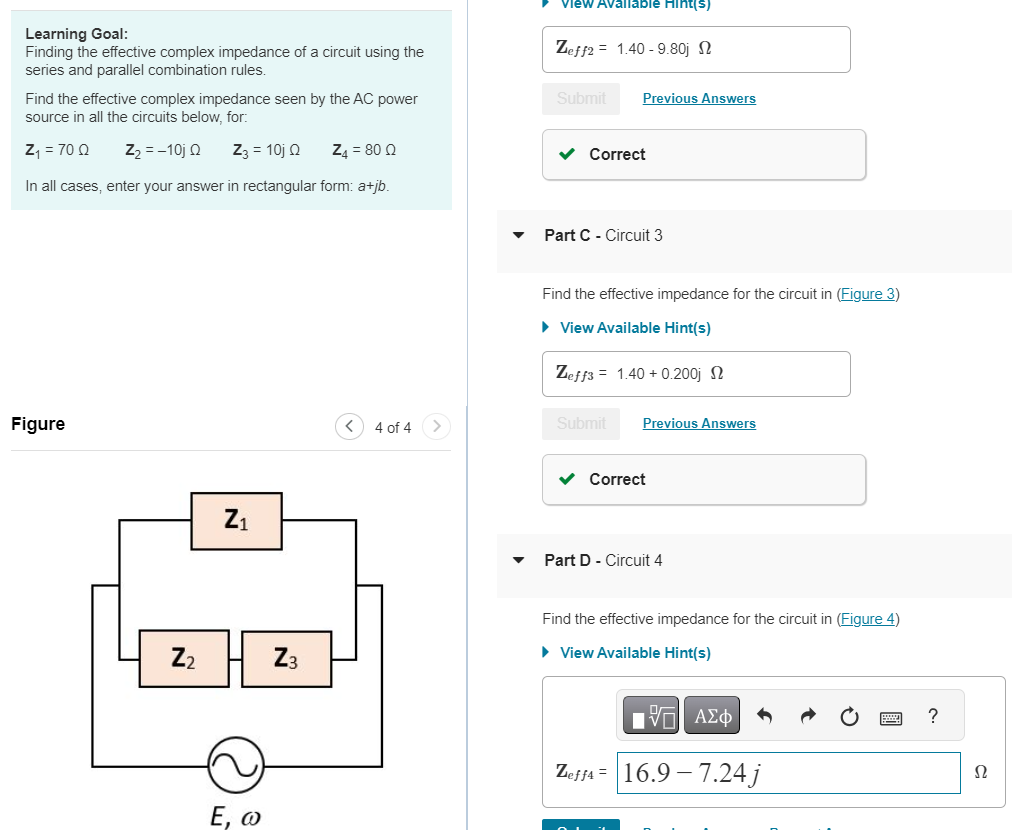Expand View Available Hint(s) for Part D
1012x830 pixels.
click(x=635, y=652)
